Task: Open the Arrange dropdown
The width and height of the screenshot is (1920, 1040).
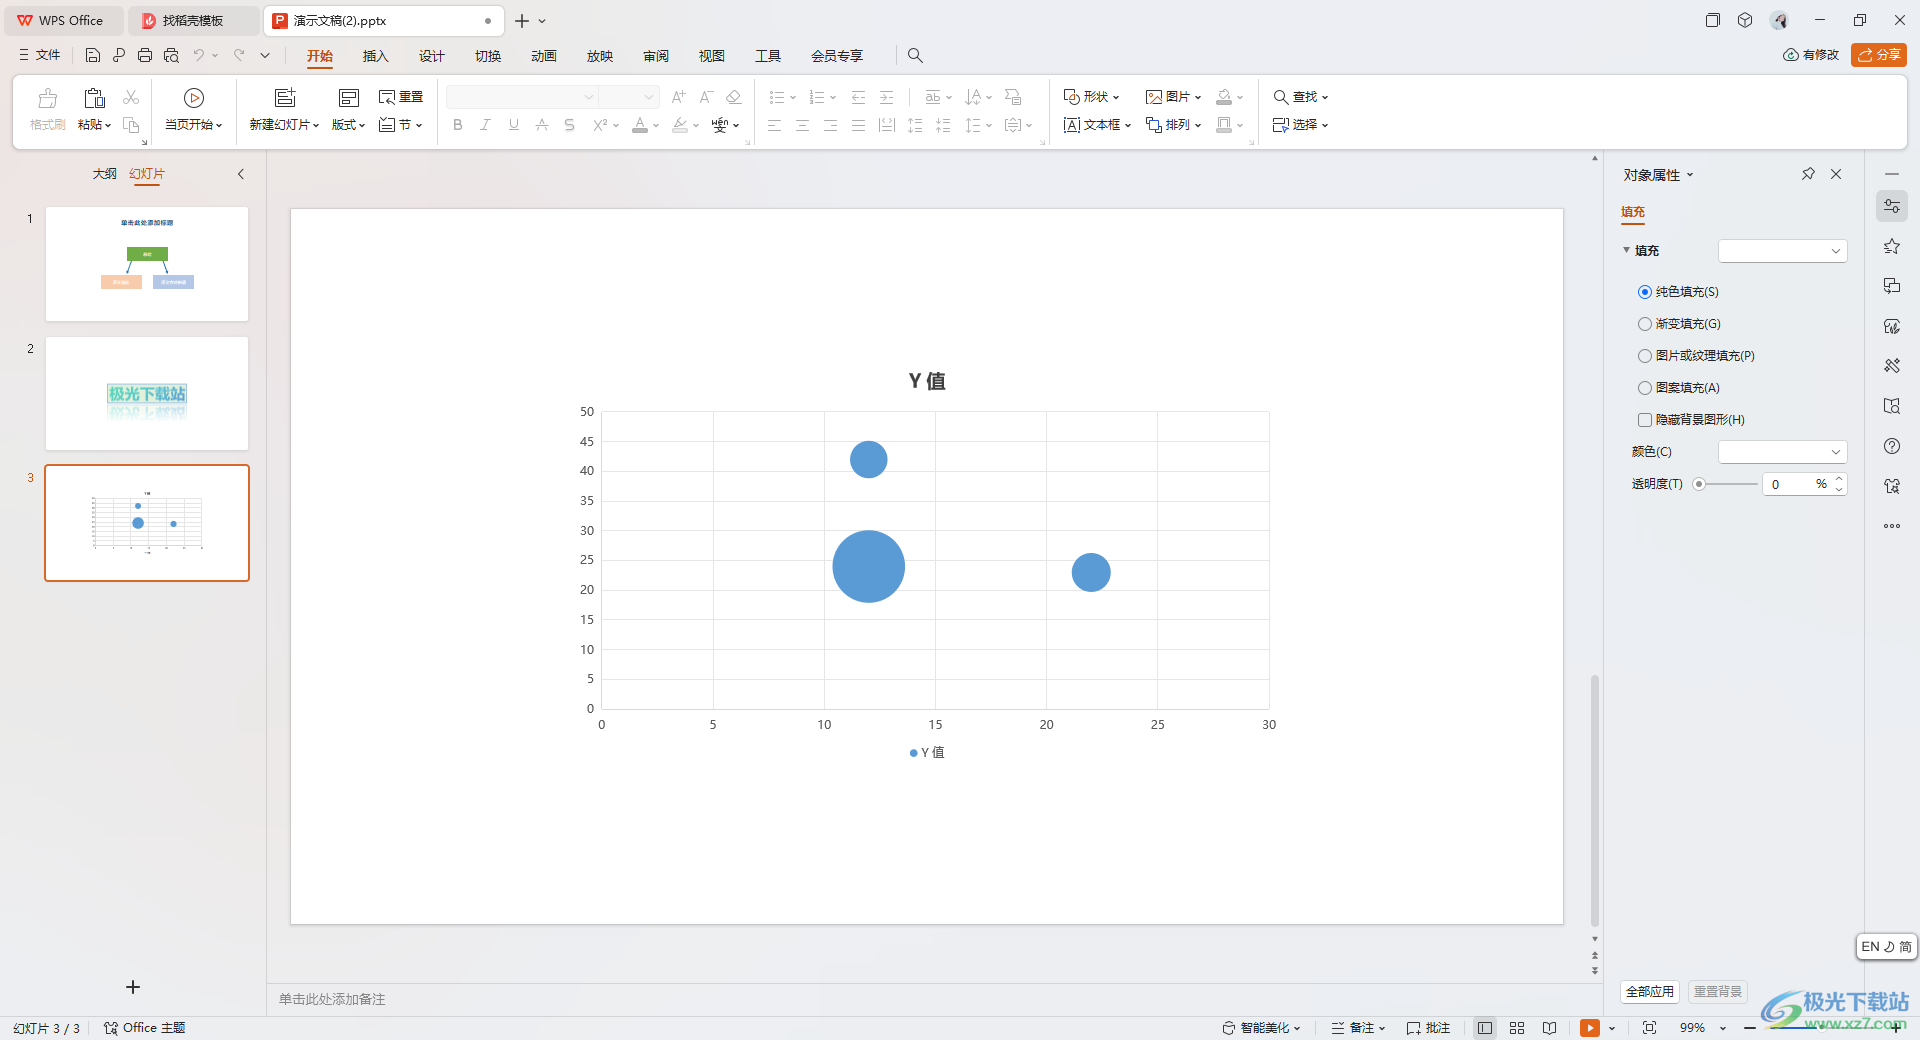Action: (x=1173, y=125)
